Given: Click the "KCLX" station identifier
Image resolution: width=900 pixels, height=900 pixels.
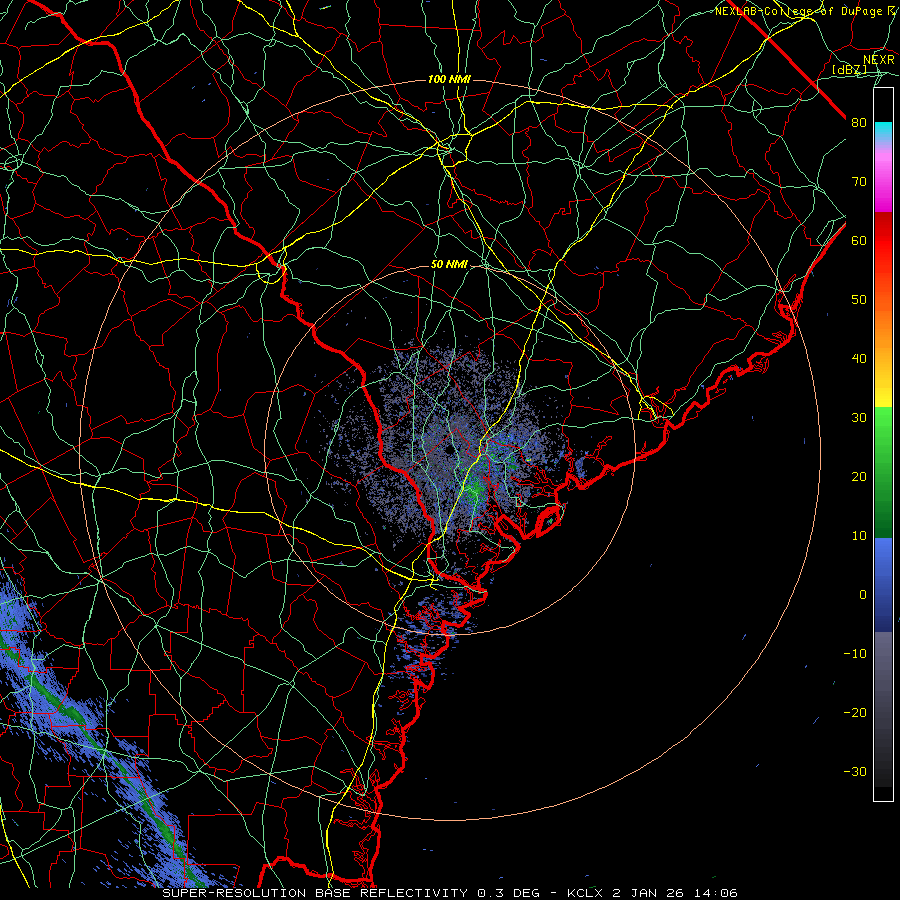Looking at the screenshot, I should click(x=583, y=893).
